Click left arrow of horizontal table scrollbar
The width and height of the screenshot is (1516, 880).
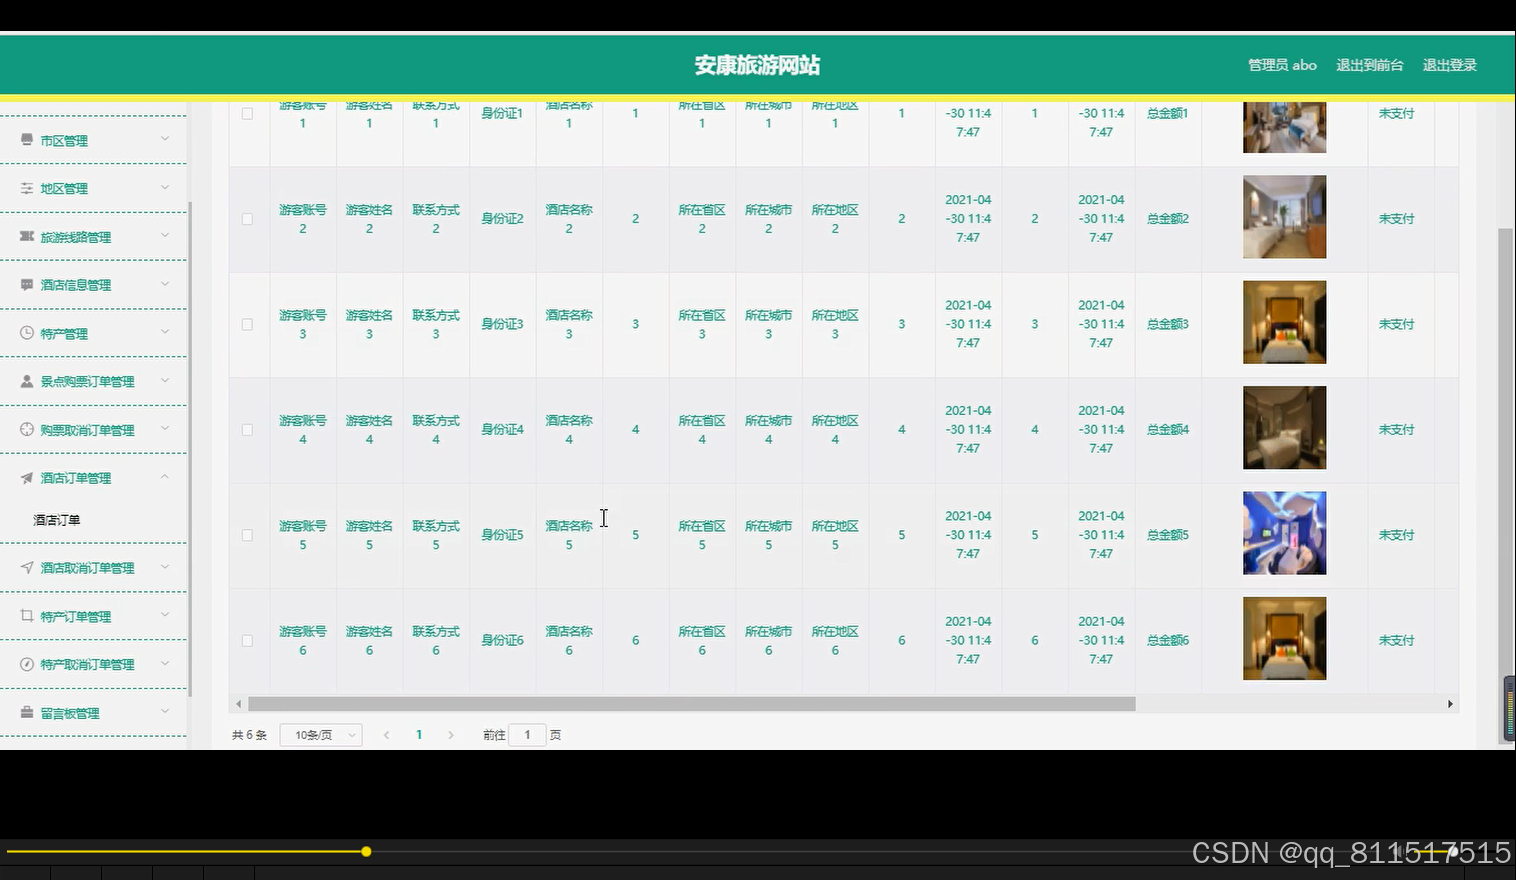pos(238,704)
